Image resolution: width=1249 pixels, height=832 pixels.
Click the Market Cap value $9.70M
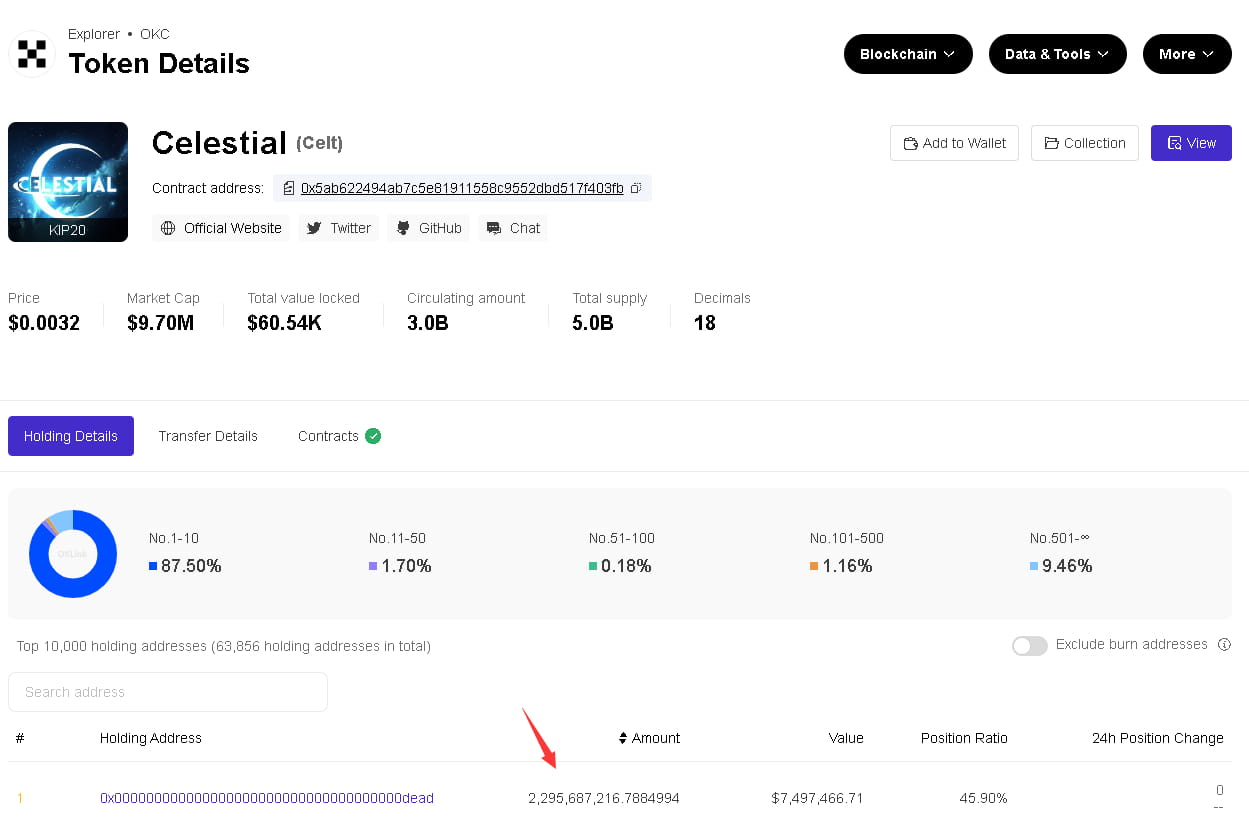pos(160,323)
